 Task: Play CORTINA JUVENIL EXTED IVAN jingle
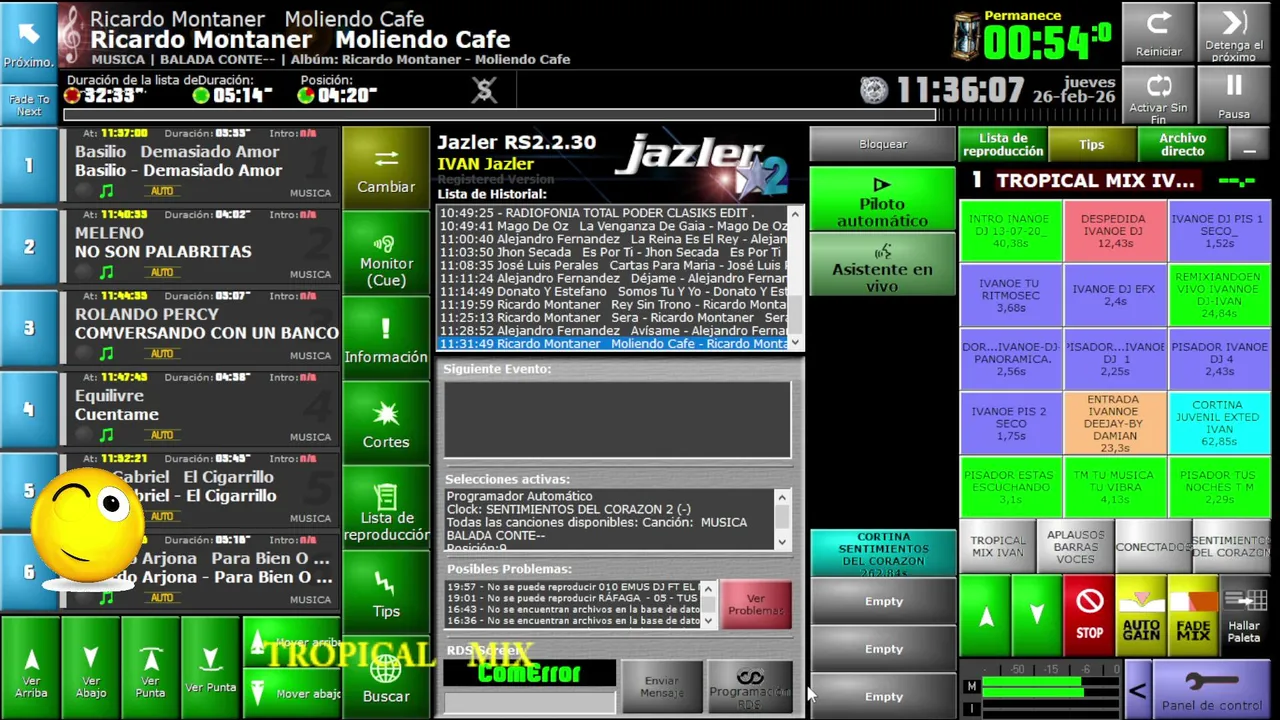click(x=1218, y=423)
